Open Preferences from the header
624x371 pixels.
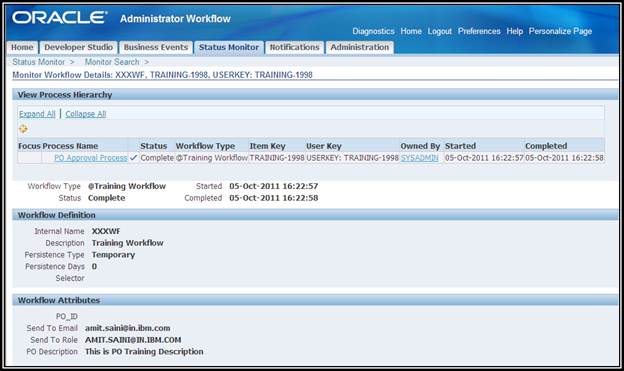(479, 31)
